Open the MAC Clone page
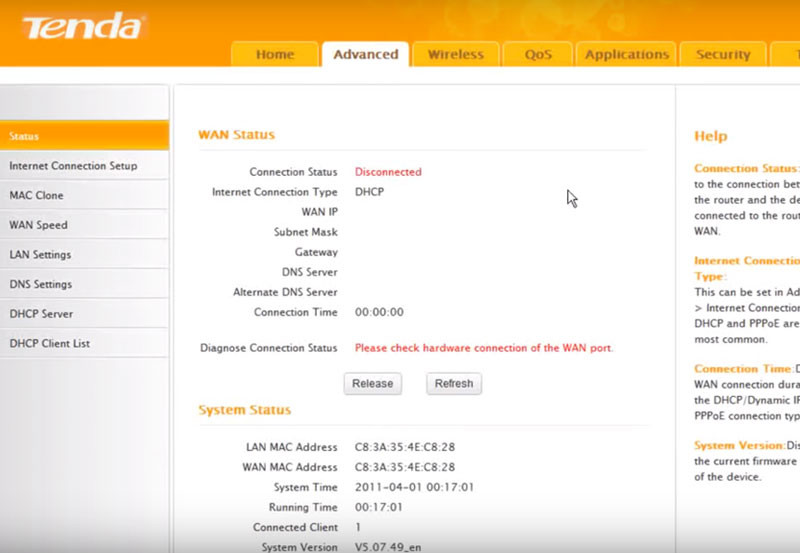The height and width of the screenshot is (553, 800). click(x=84, y=195)
